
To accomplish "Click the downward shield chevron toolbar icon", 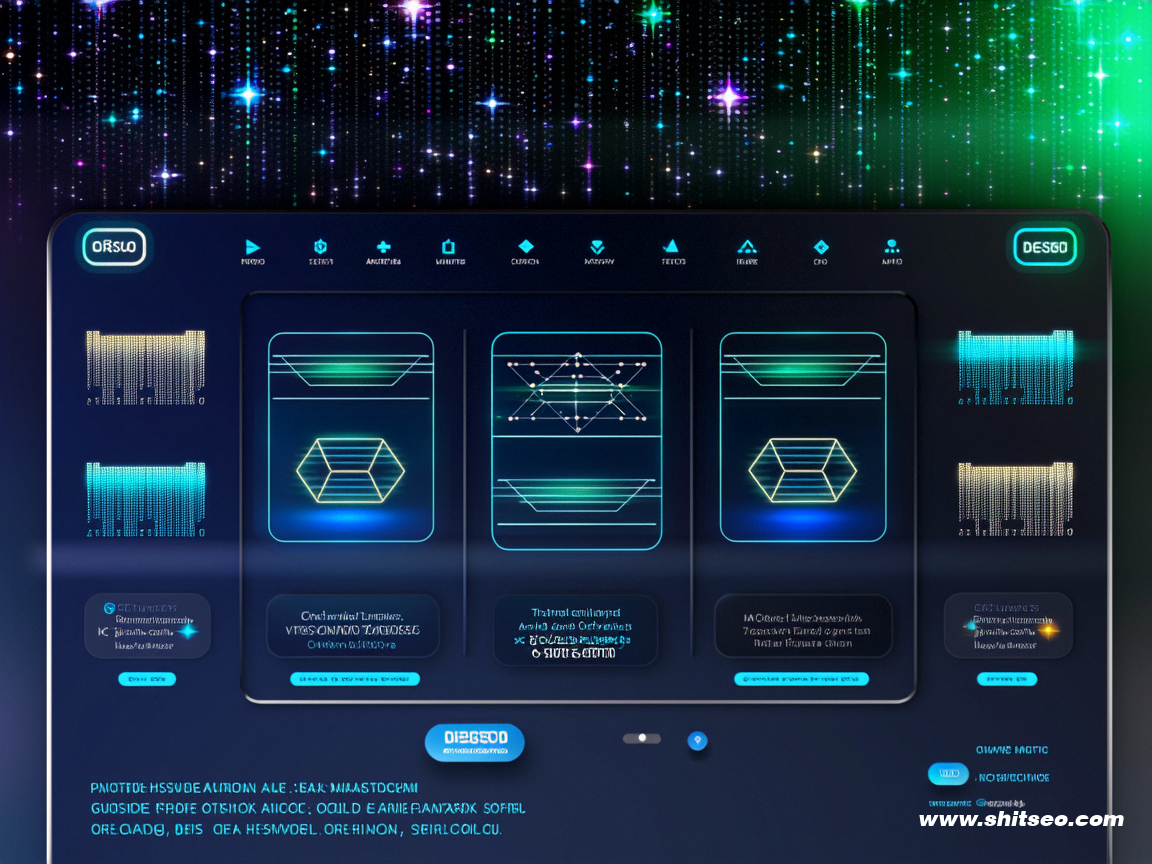I will [597, 247].
